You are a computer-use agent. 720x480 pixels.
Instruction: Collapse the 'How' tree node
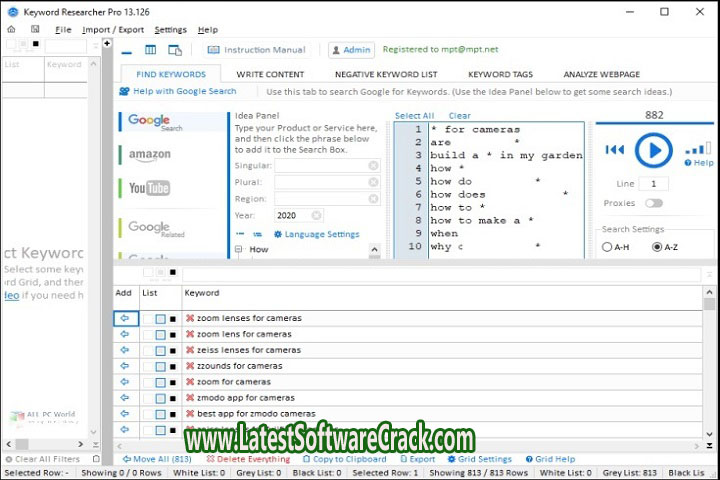239,250
